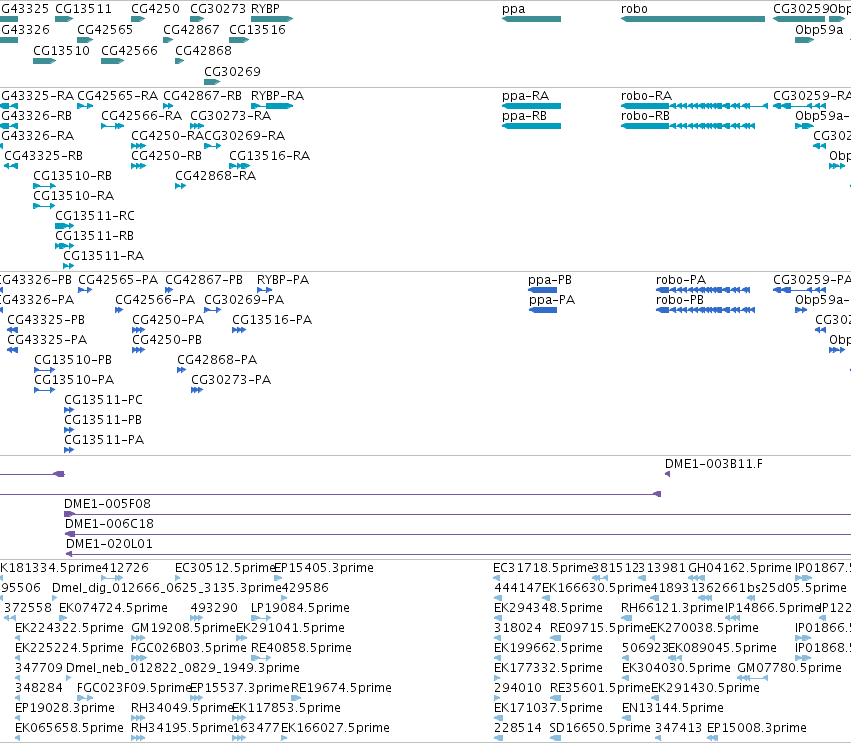
Task: Select the CG42868-RA transcript label
Action: pyautogui.click(x=215, y=176)
